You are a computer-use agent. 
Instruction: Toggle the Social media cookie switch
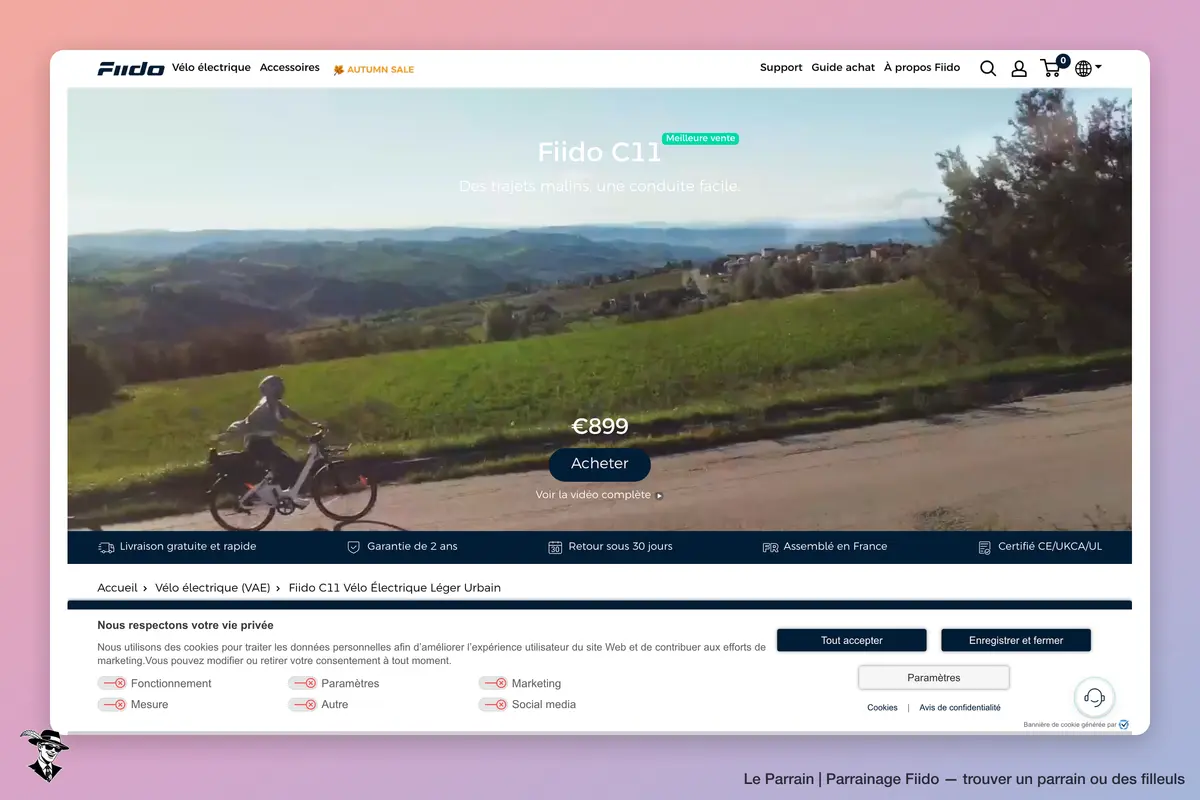[x=493, y=704]
